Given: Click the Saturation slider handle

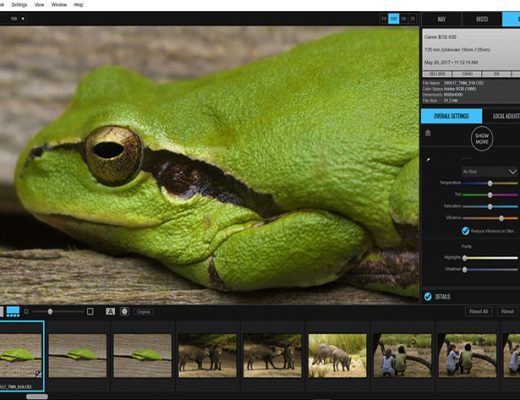Looking at the screenshot, I should [x=490, y=207].
